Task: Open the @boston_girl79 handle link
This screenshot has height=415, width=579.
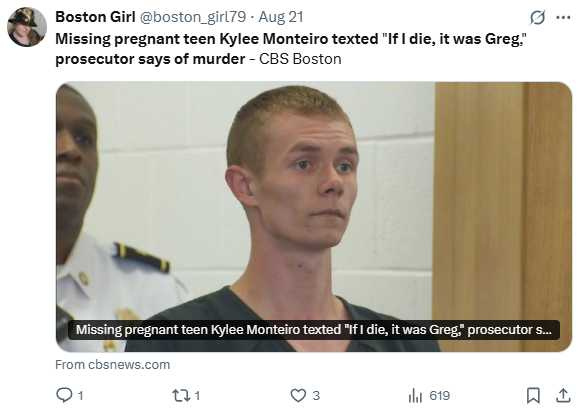Action: coord(192,17)
